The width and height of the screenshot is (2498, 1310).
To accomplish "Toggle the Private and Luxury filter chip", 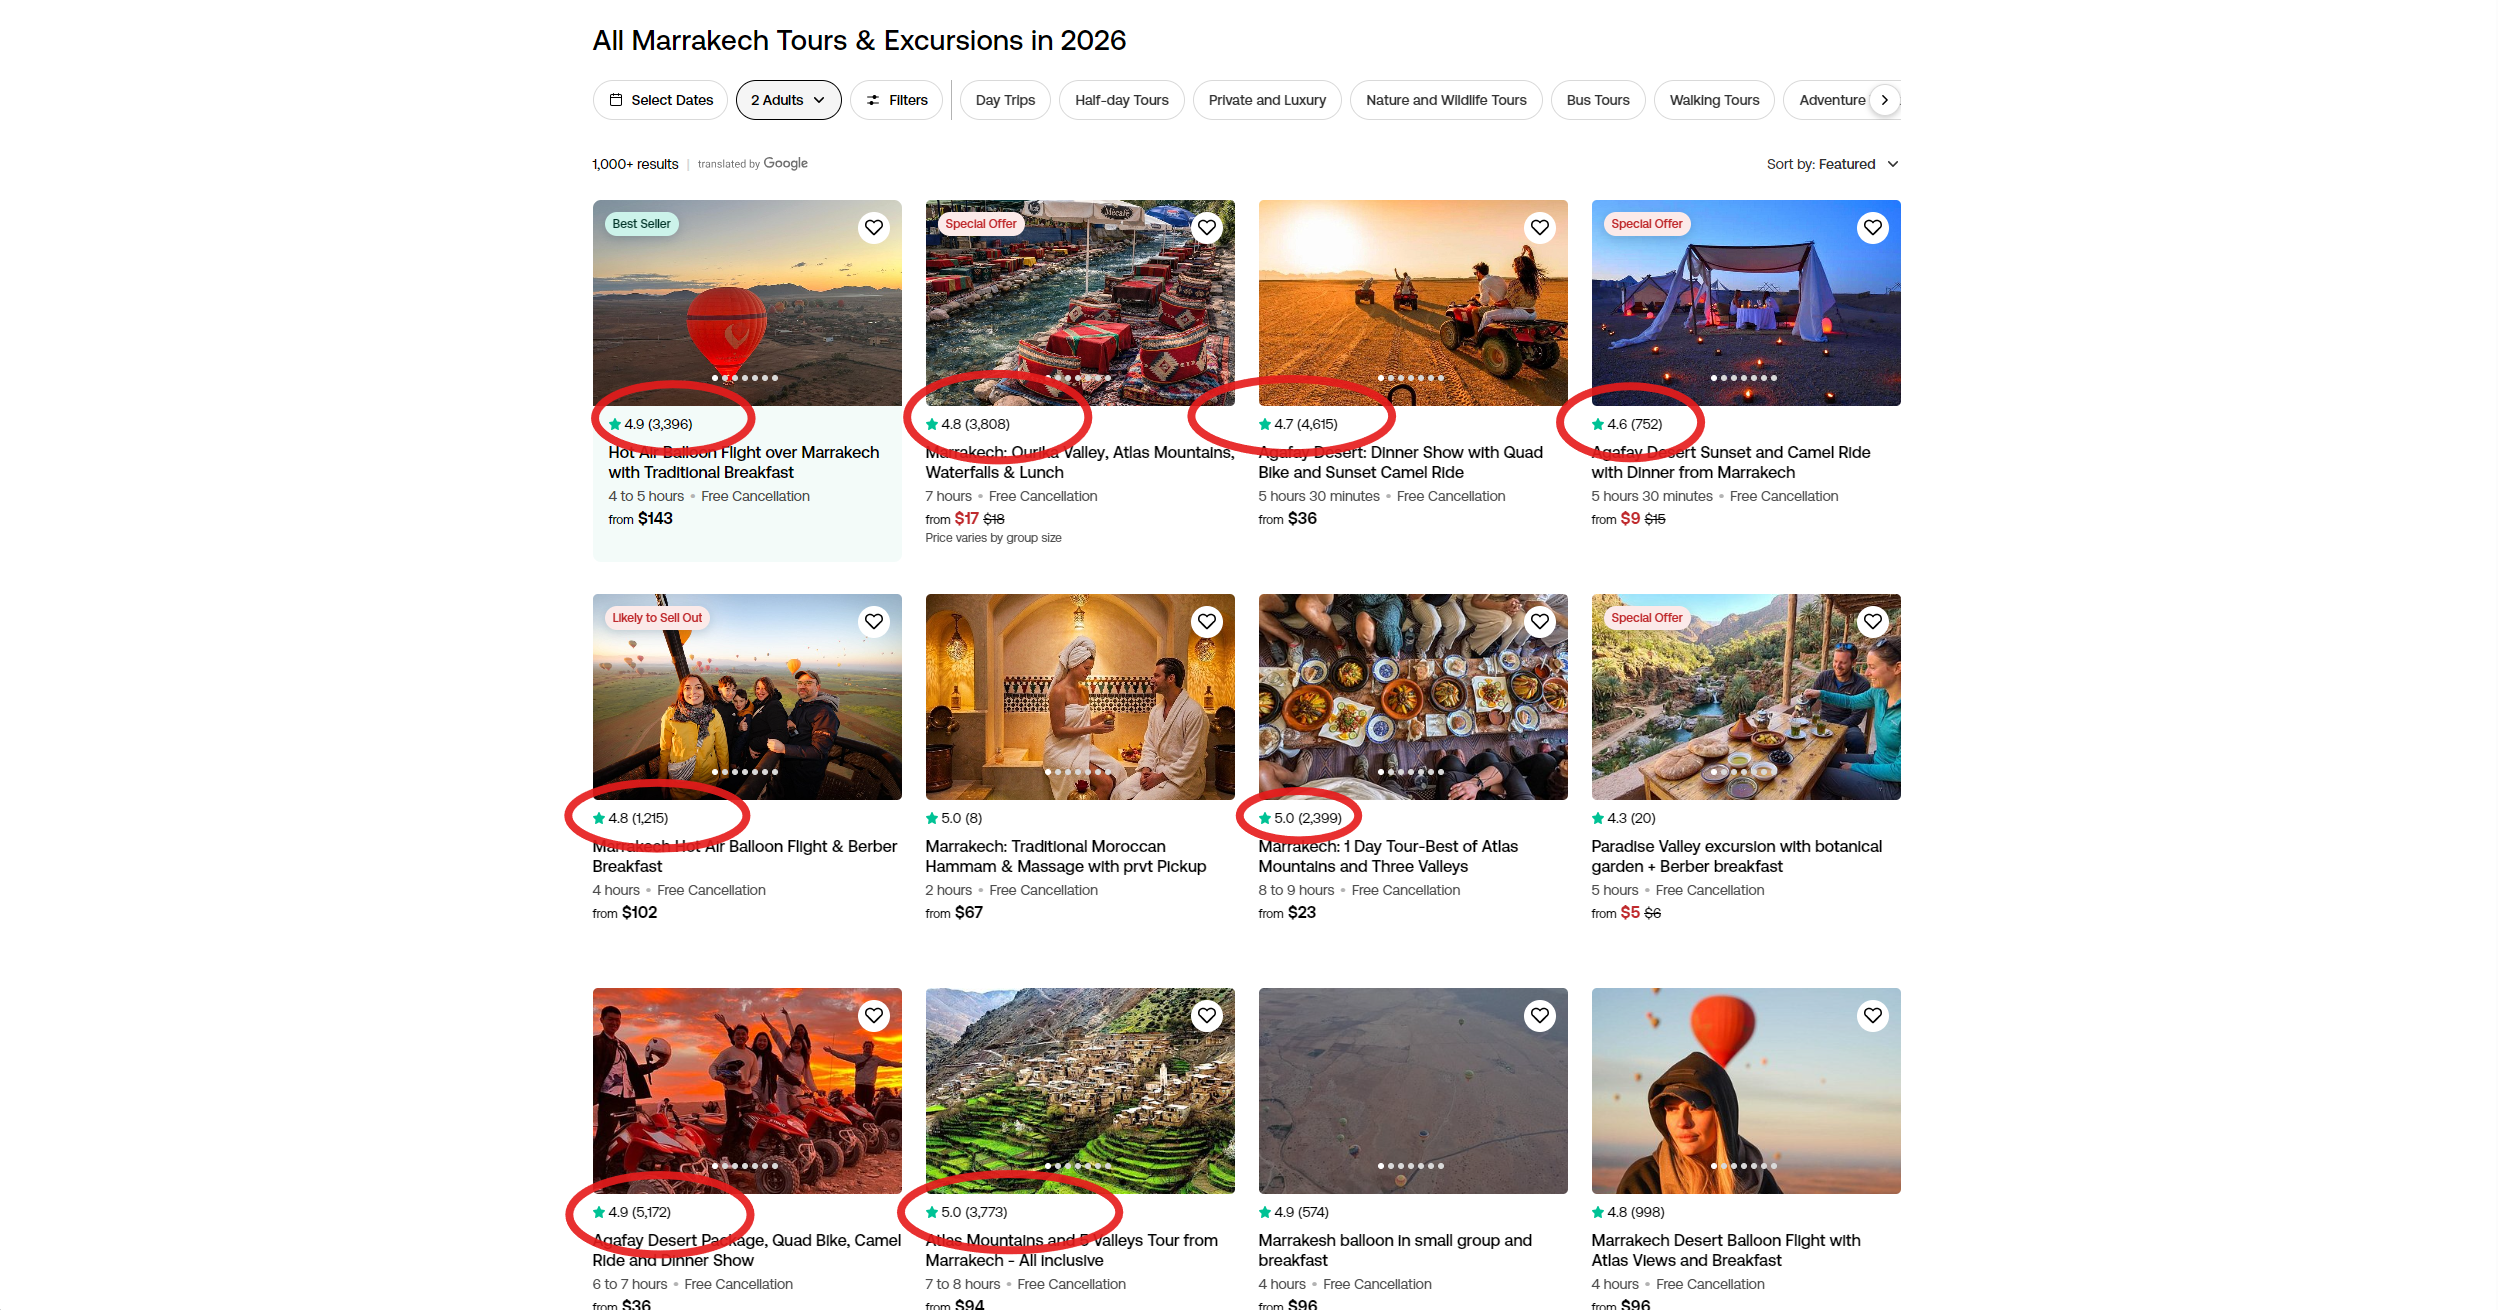I will 1266,100.
